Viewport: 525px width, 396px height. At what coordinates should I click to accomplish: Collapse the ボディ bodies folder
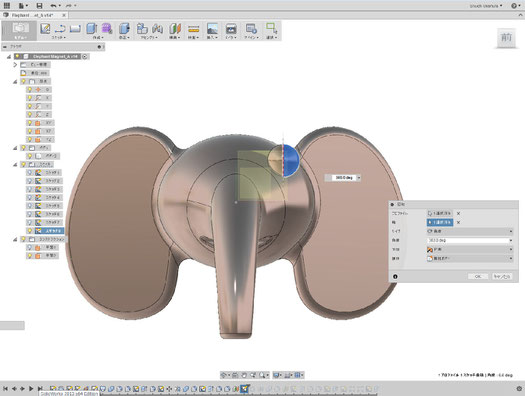click(x=15, y=148)
